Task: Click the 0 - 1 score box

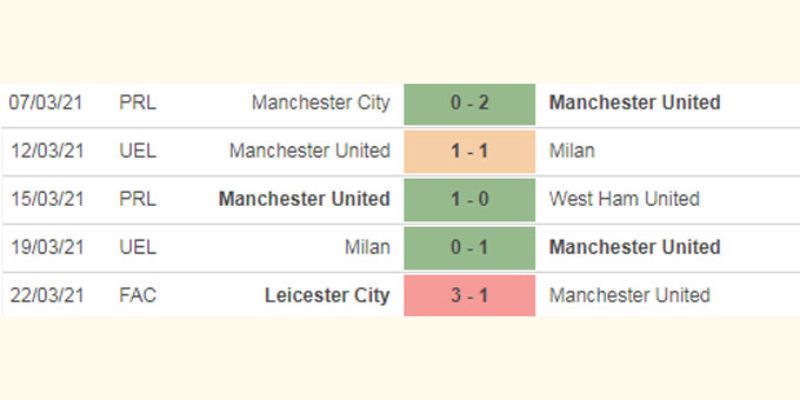Action: coord(469,248)
